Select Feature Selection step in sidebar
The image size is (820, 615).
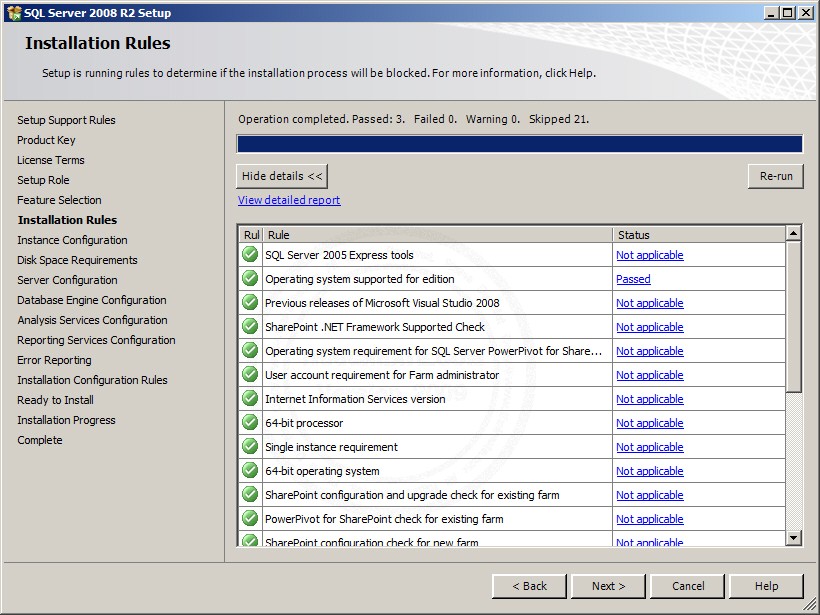click(59, 200)
